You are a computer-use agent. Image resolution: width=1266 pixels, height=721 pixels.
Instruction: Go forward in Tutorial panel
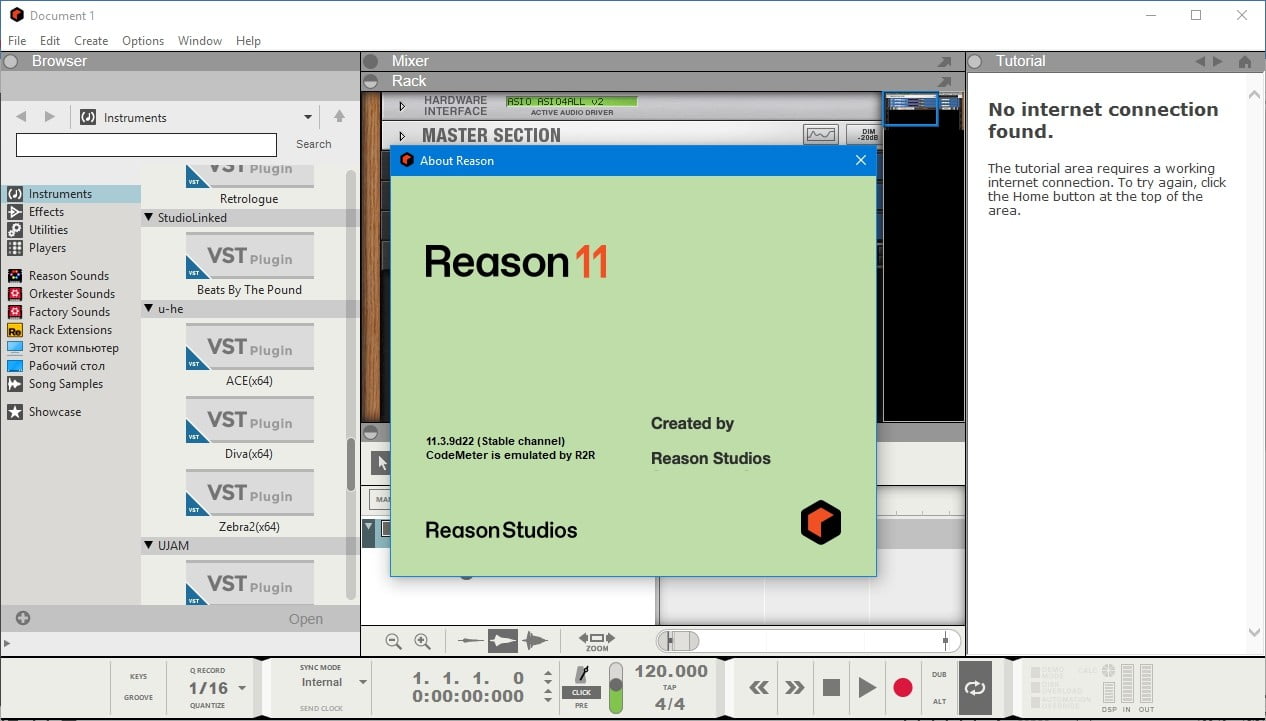click(1217, 61)
